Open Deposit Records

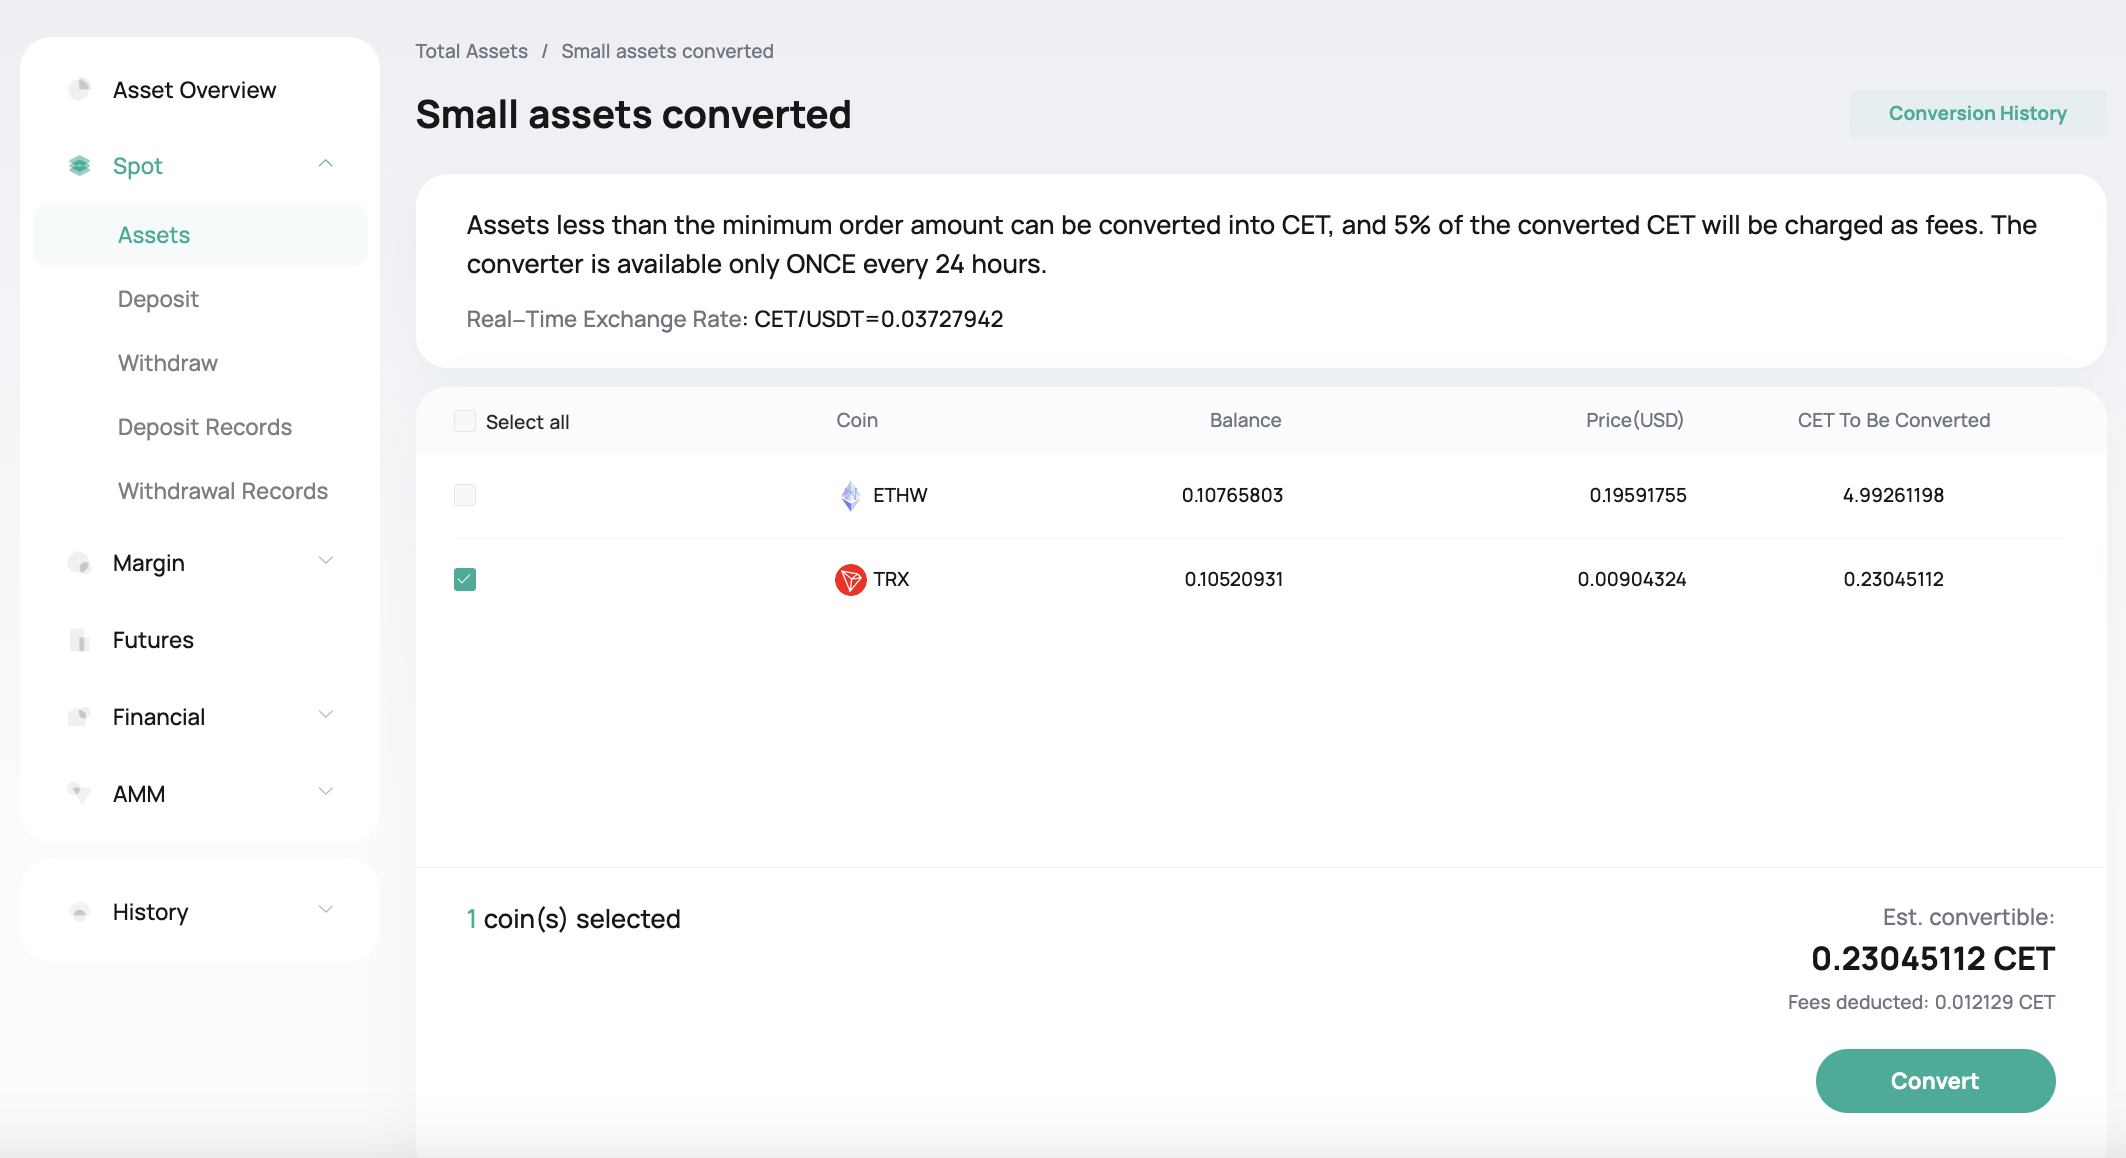pos(205,427)
